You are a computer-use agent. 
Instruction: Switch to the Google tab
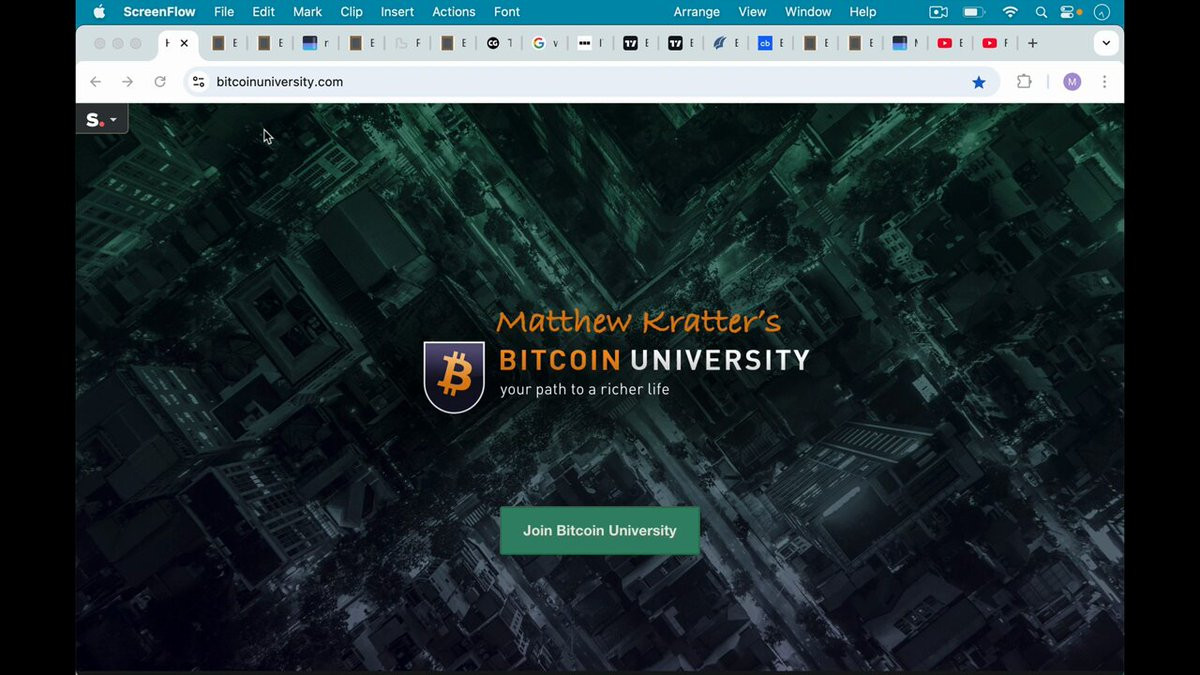pyautogui.click(x=545, y=43)
